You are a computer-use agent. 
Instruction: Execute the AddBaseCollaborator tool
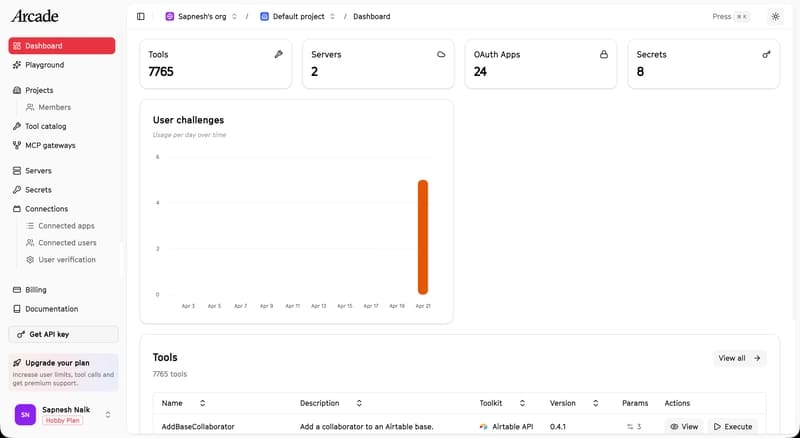pos(732,426)
